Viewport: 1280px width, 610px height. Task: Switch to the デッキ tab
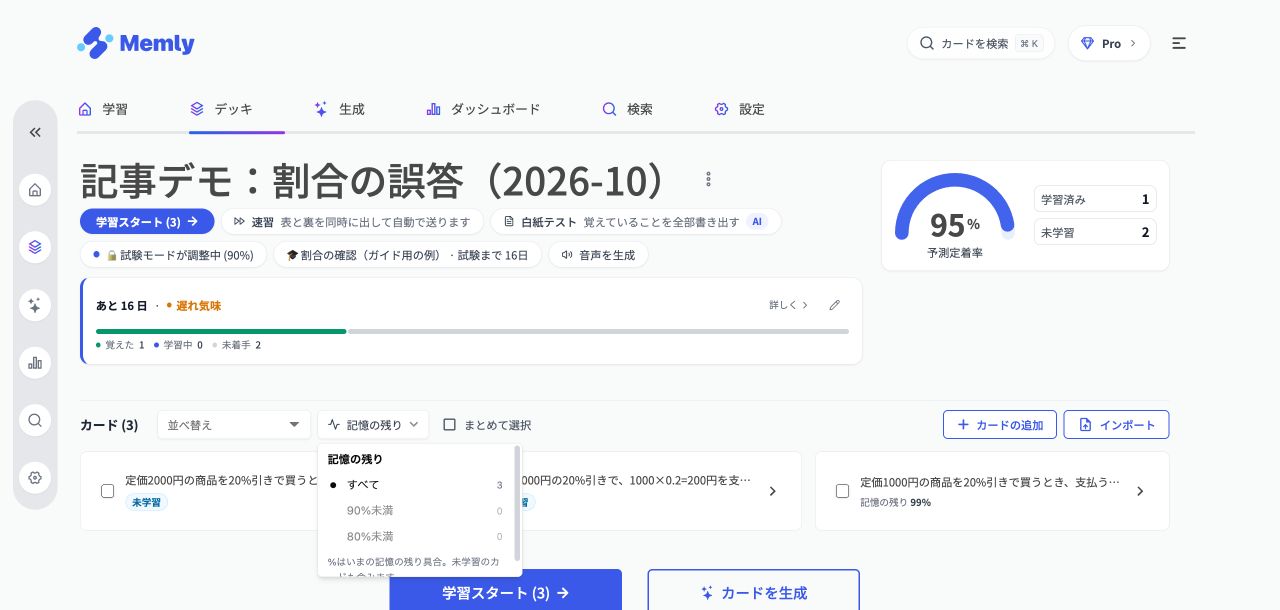222,109
